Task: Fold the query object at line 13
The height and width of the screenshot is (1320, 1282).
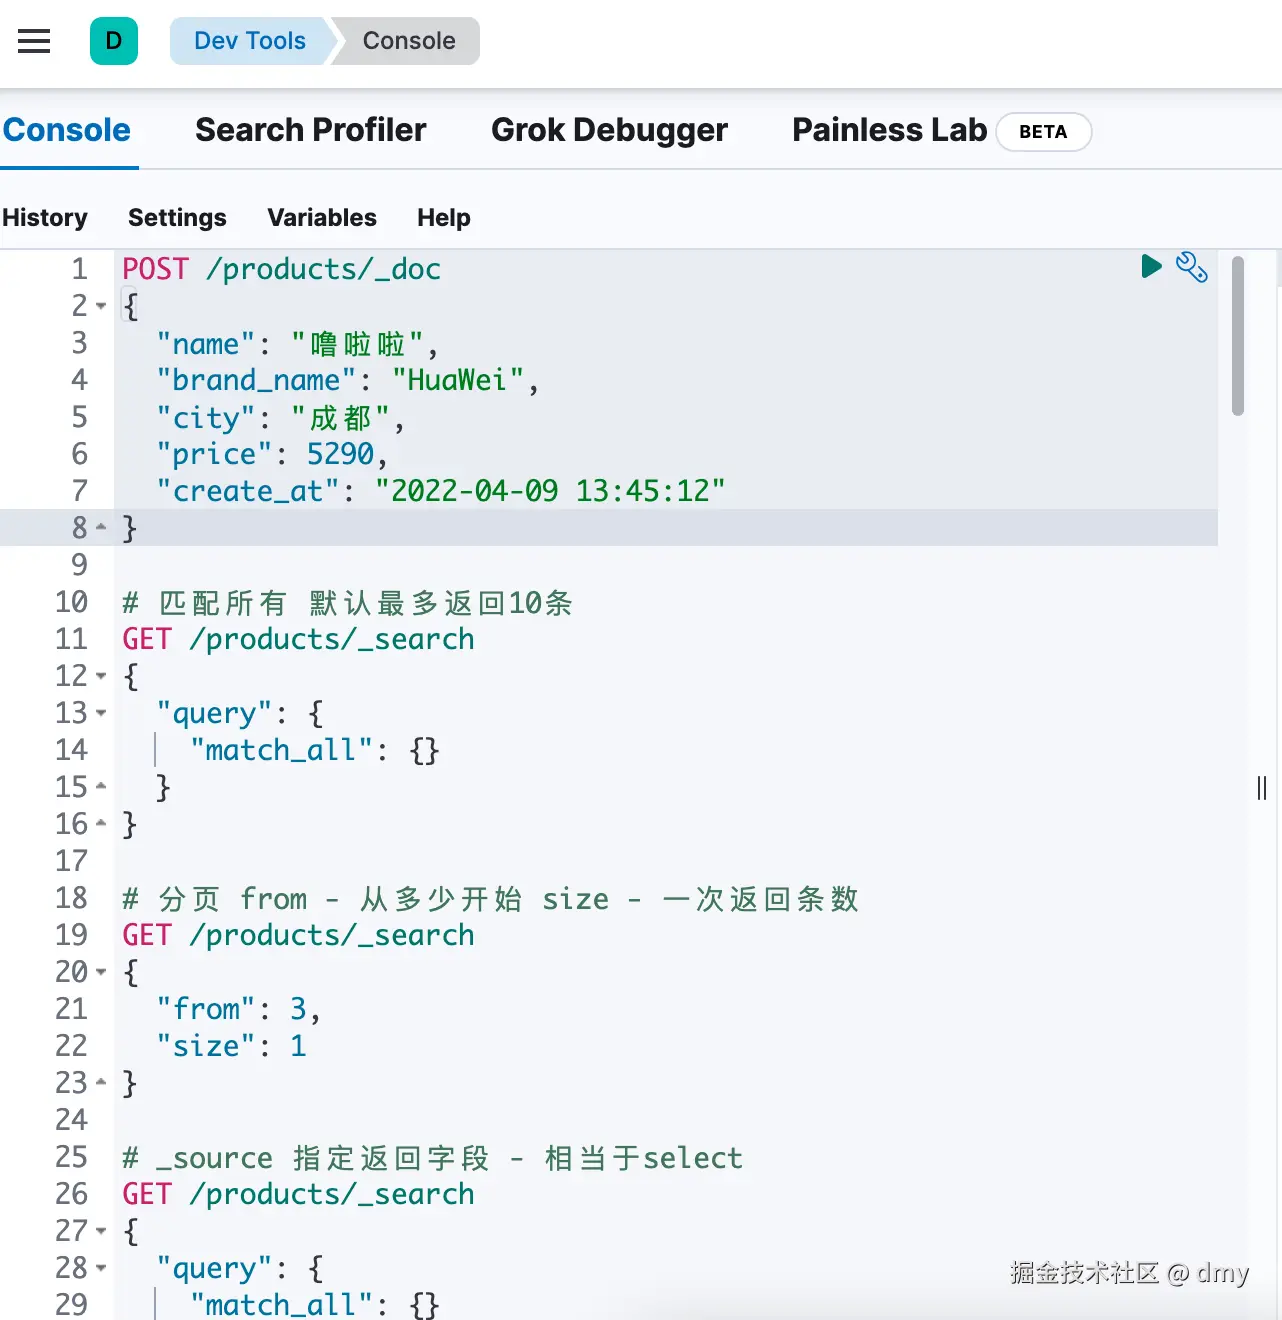Action: [x=101, y=713]
